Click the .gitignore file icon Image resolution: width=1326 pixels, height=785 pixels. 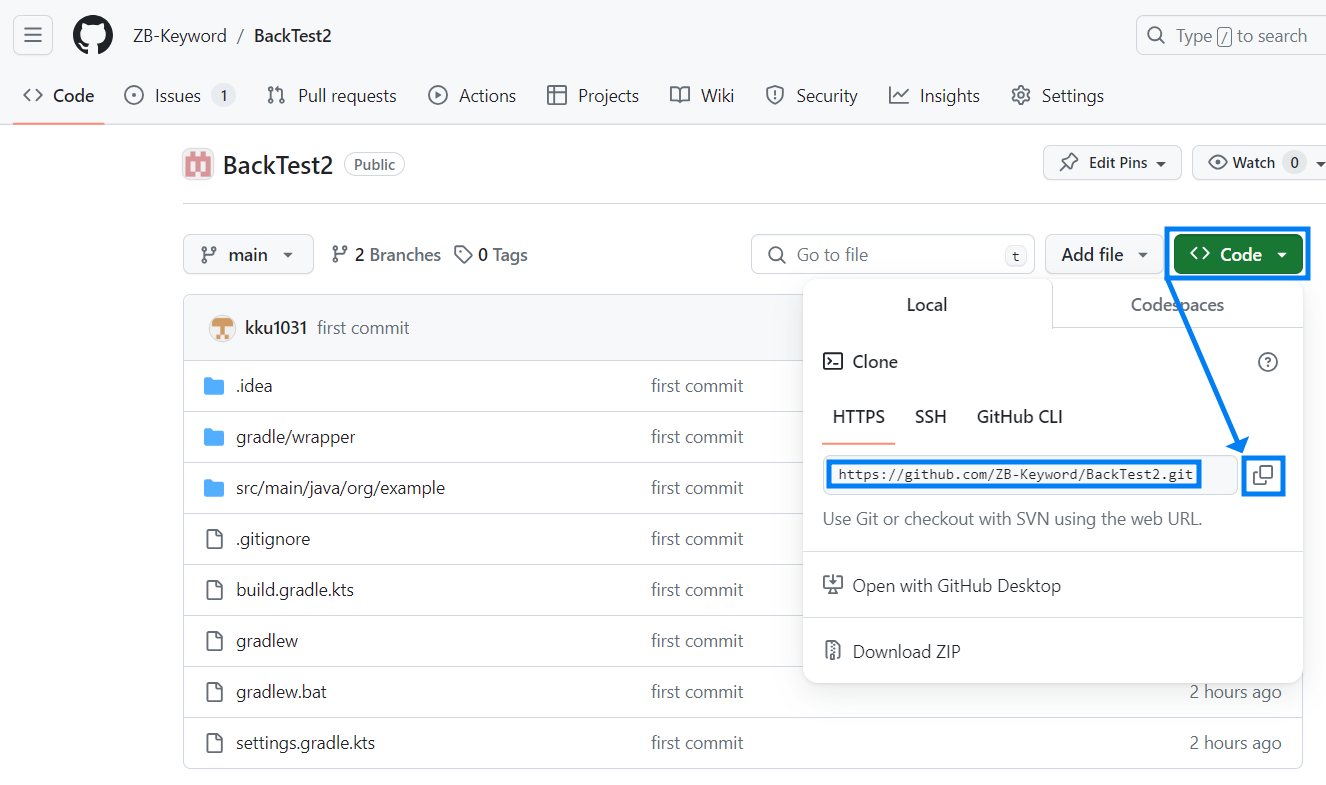[x=214, y=539]
